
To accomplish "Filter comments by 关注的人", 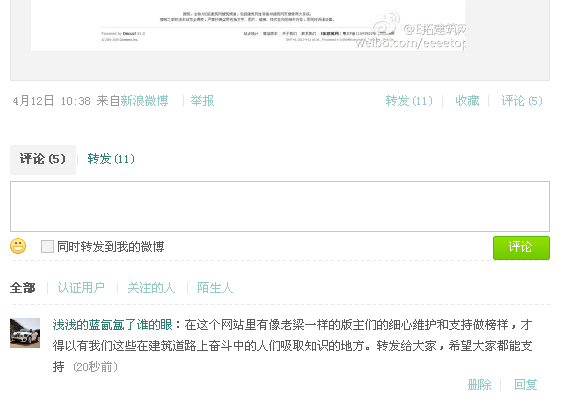I will coord(151,288).
